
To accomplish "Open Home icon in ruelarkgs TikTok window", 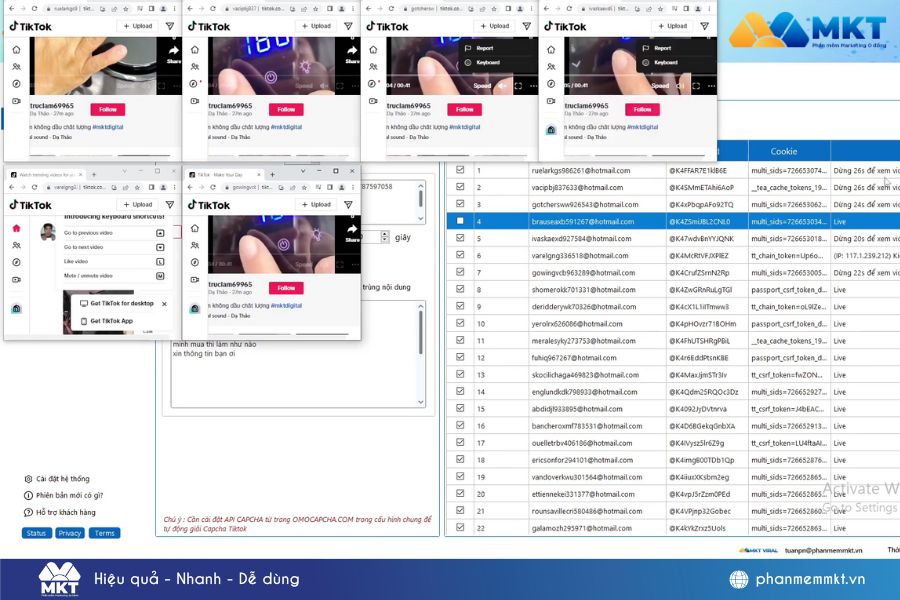I will click(x=16, y=49).
